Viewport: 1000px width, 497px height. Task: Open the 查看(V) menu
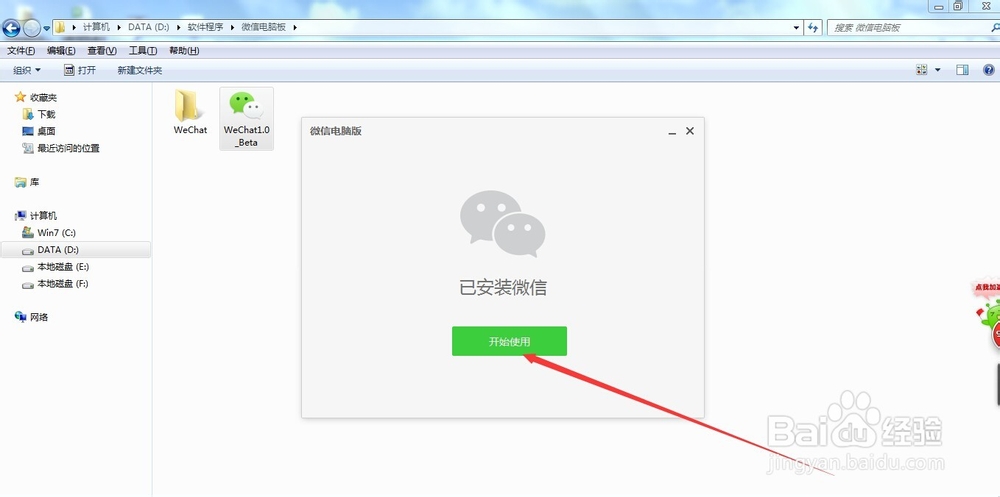pos(102,50)
